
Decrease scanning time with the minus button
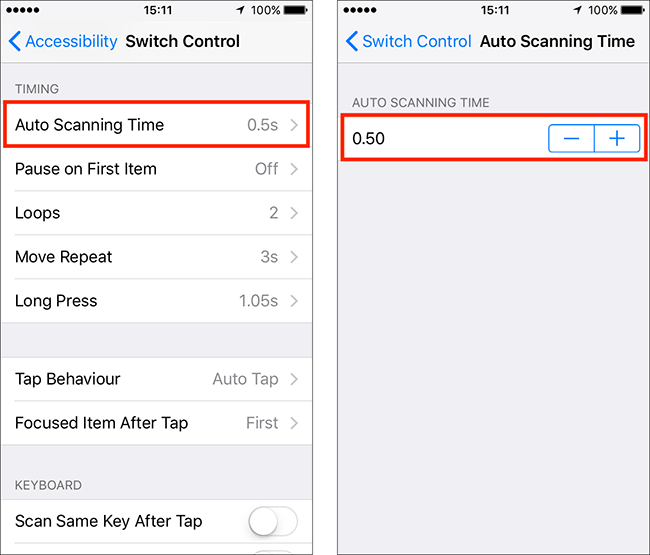coord(571,138)
